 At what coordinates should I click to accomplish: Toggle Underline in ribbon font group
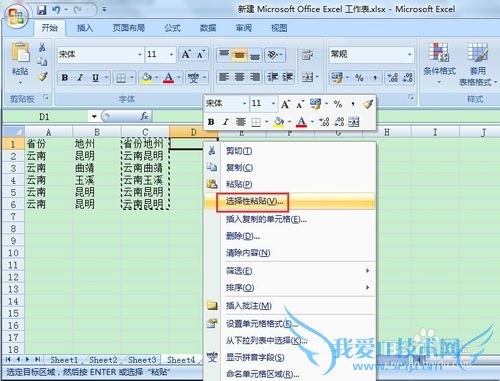click(95, 78)
